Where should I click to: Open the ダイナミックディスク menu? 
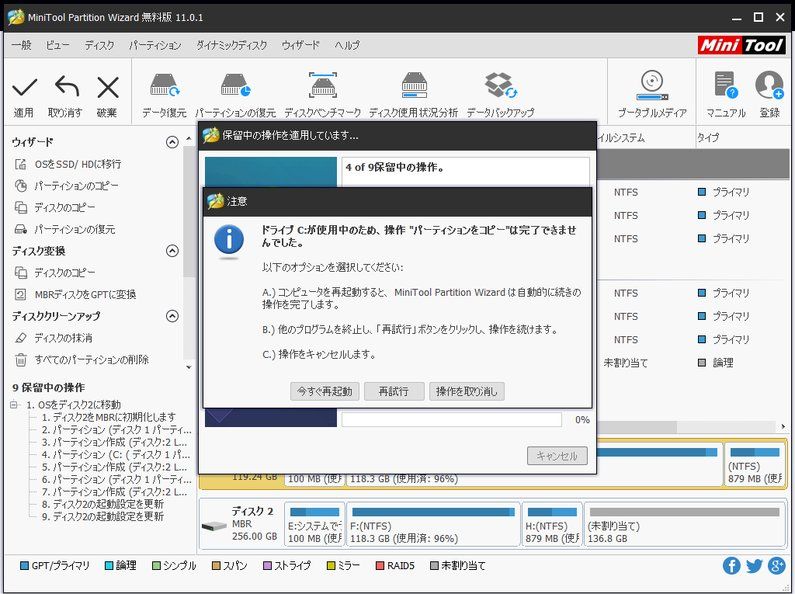(232, 45)
